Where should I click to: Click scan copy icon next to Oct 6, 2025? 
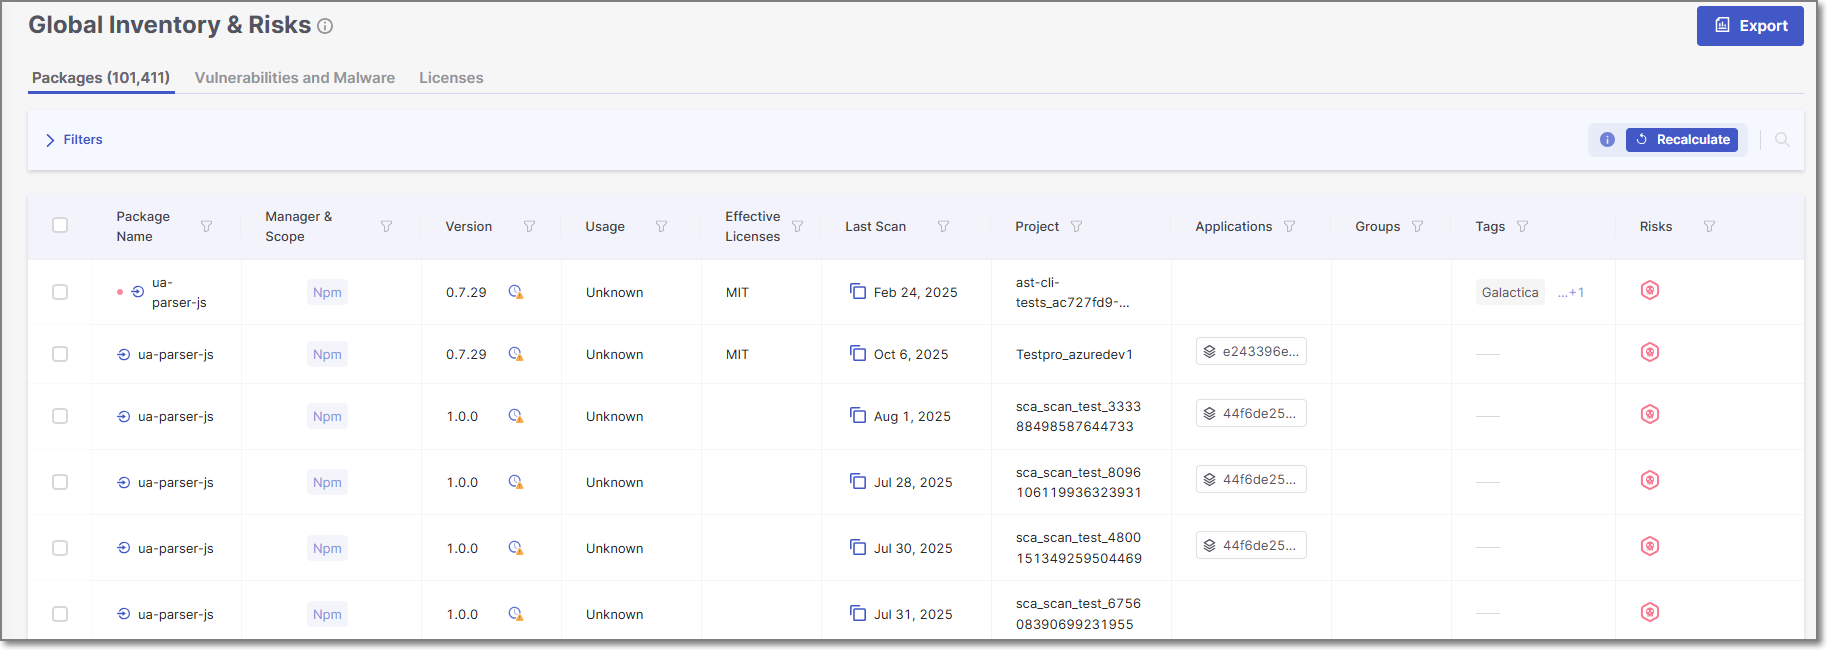[857, 353]
